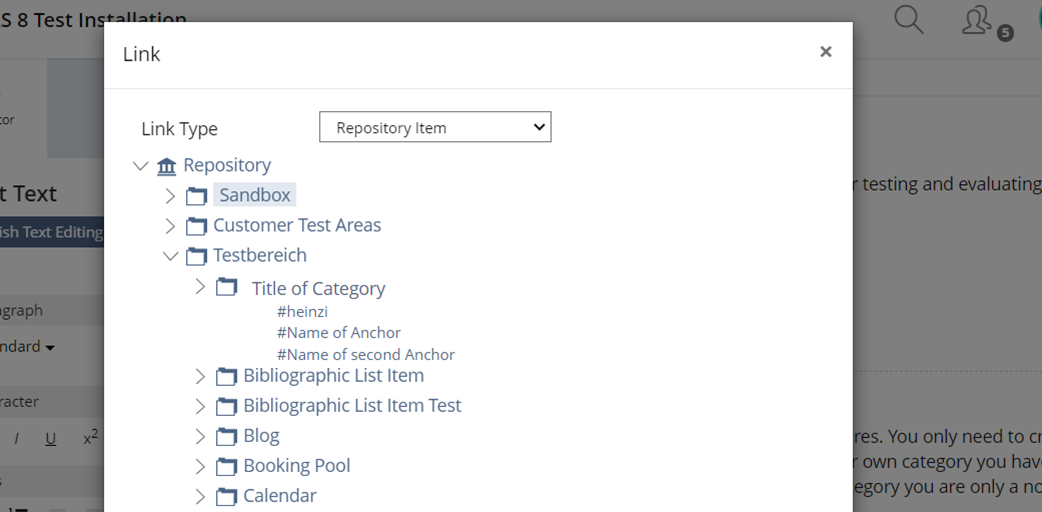Collapse the Testbereich folder
The image size is (1042, 512).
(x=170, y=256)
